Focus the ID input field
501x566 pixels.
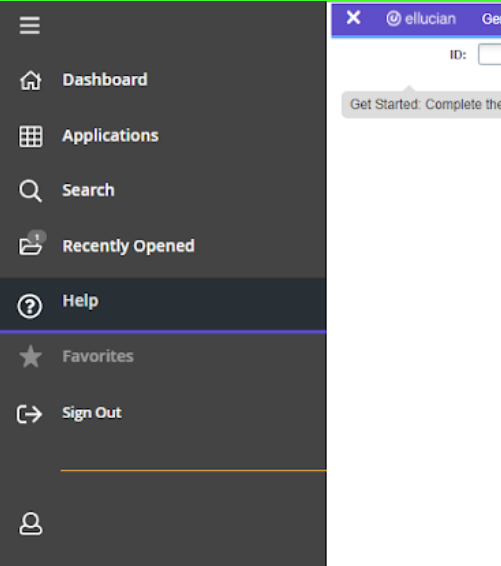(489, 54)
